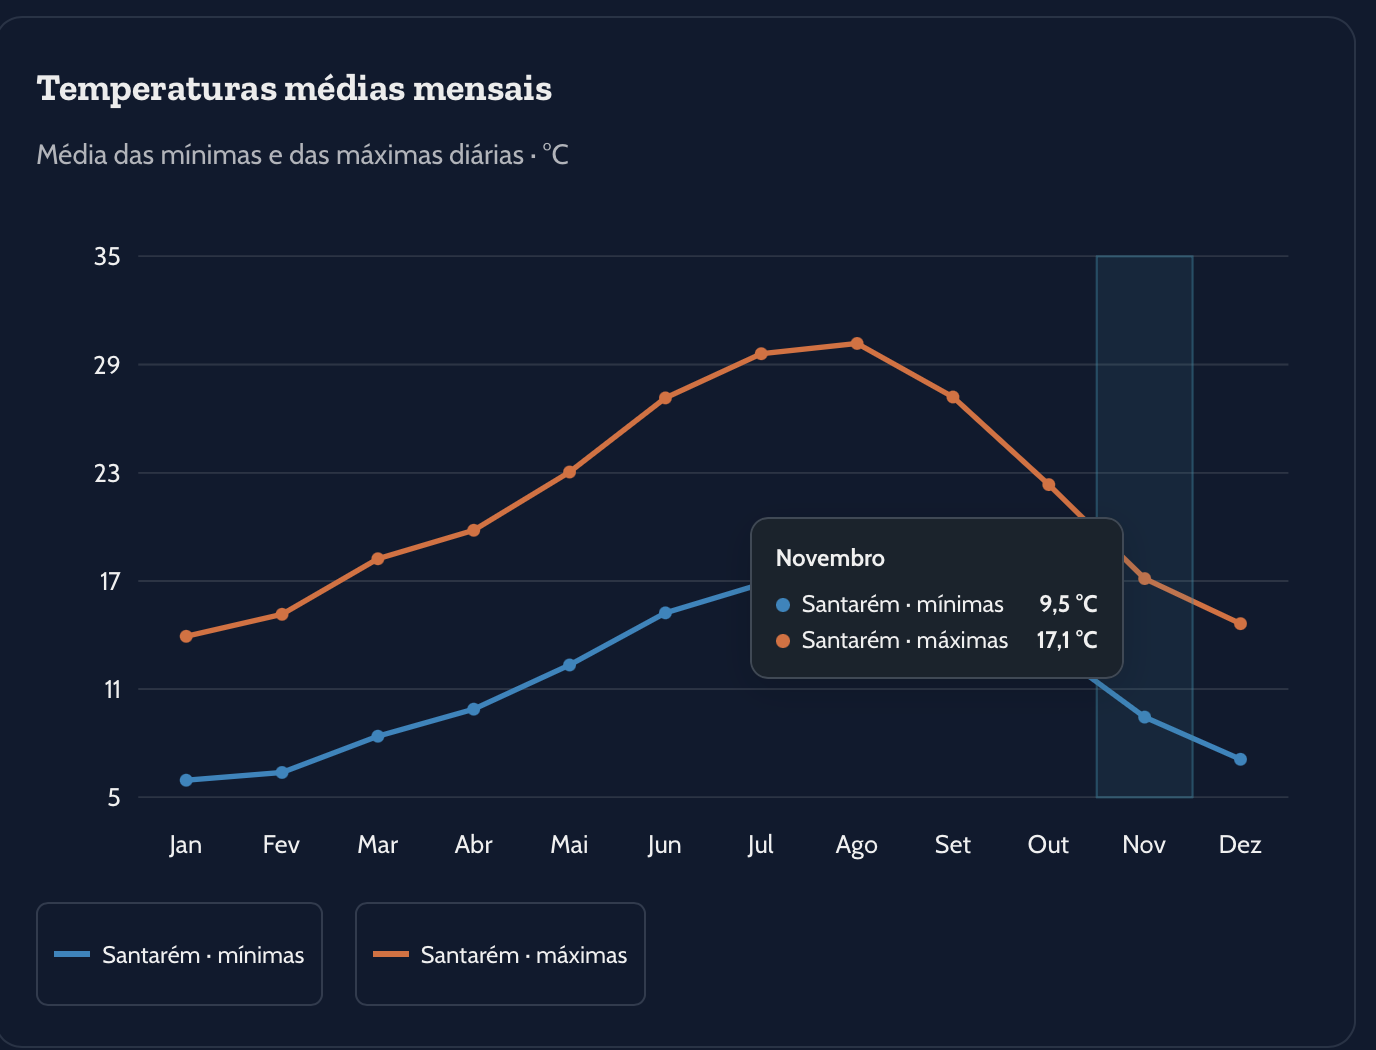Screen dimensions: 1376x1050
Task: Click the blue mínimas data point for November
Action: point(1144,717)
